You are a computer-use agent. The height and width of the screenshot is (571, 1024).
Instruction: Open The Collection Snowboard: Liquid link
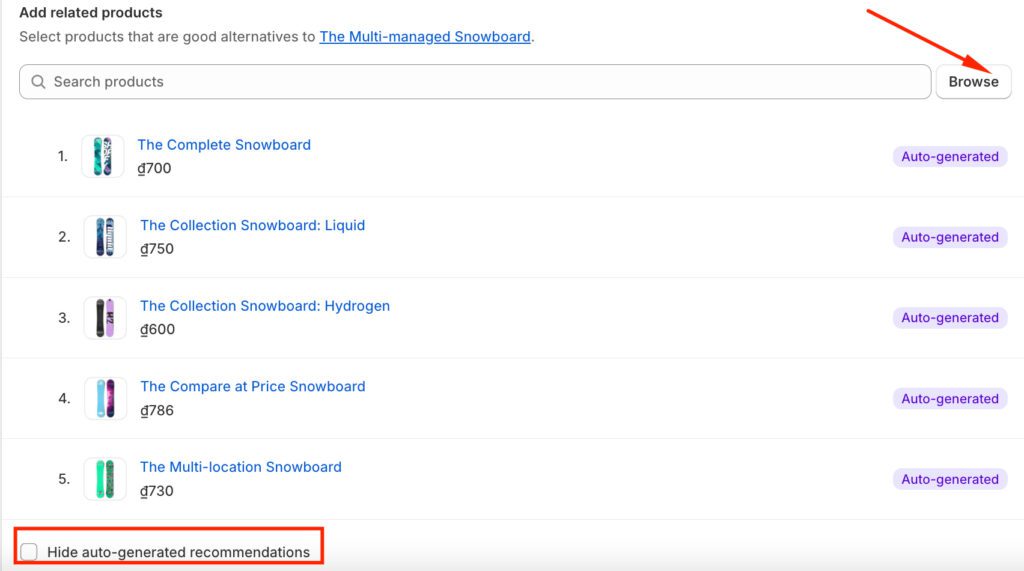(x=252, y=226)
